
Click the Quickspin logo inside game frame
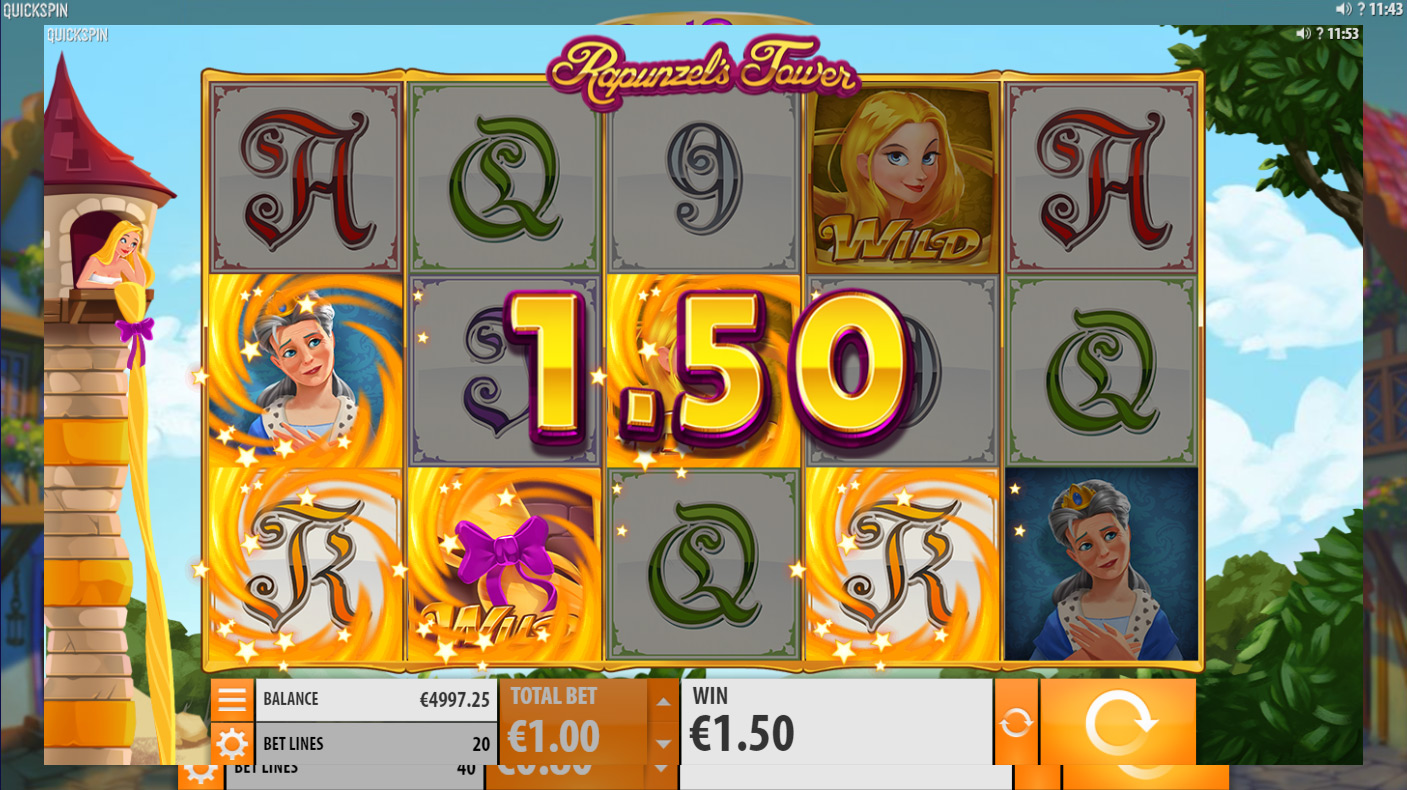pyautogui.click(x=77, y=35)
